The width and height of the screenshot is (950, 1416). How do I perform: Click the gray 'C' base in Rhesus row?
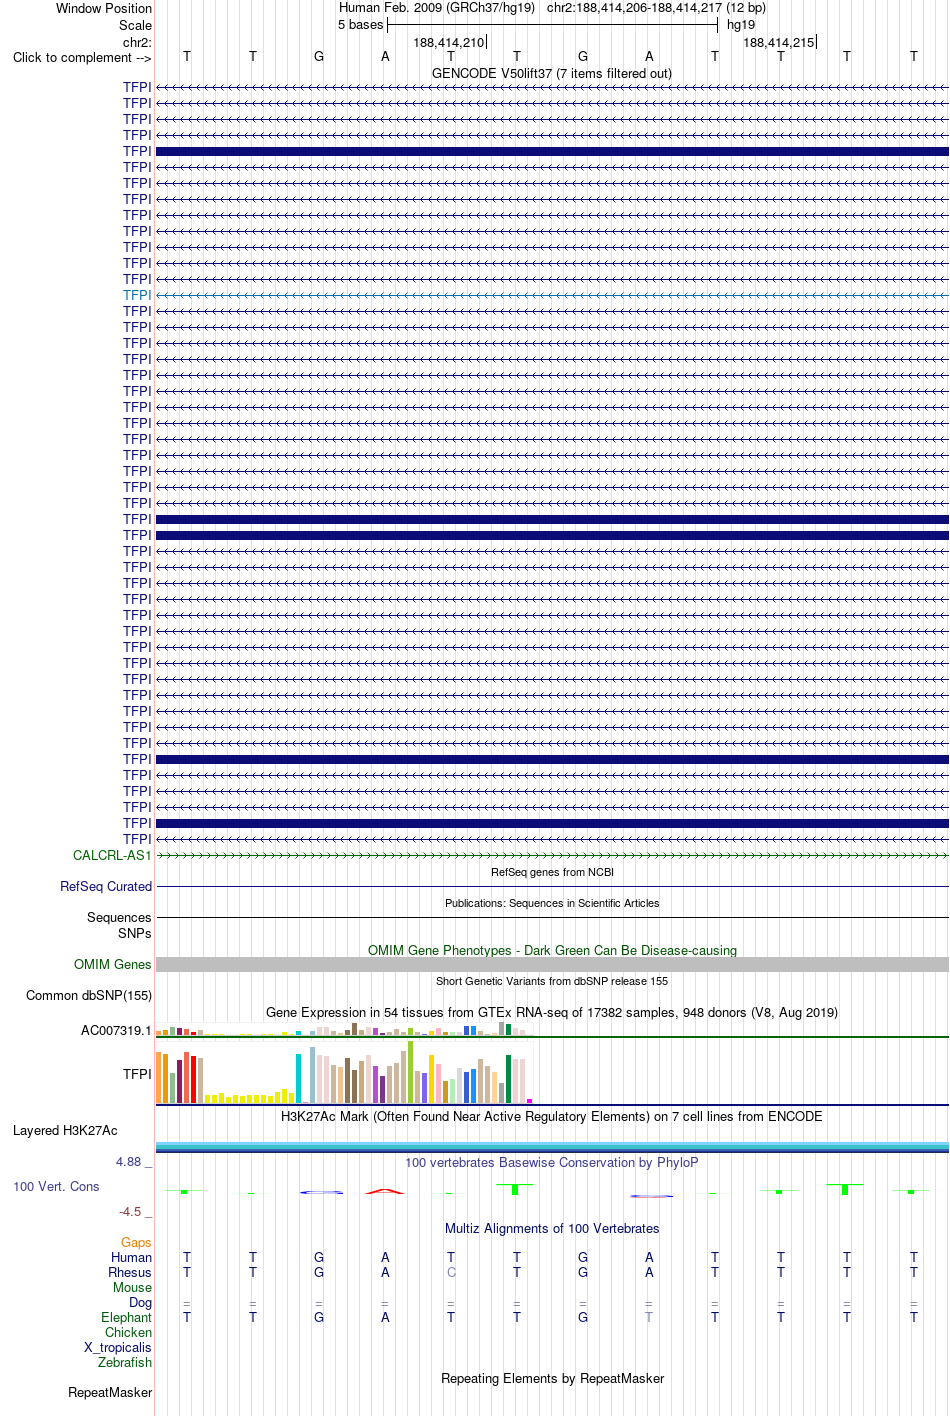451,1272
